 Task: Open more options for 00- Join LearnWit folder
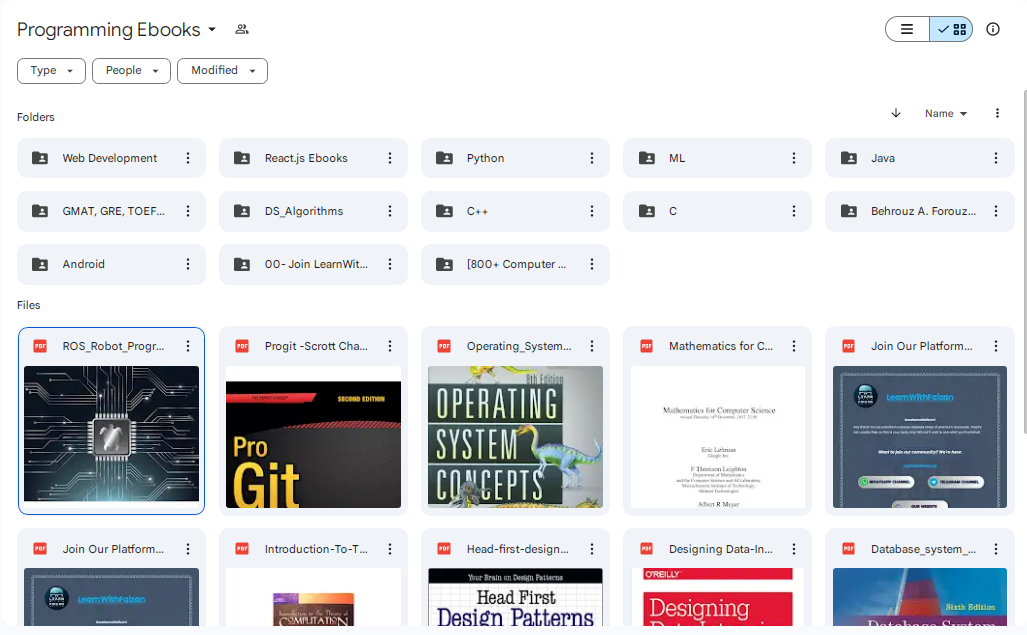click(x=390, y=264)
